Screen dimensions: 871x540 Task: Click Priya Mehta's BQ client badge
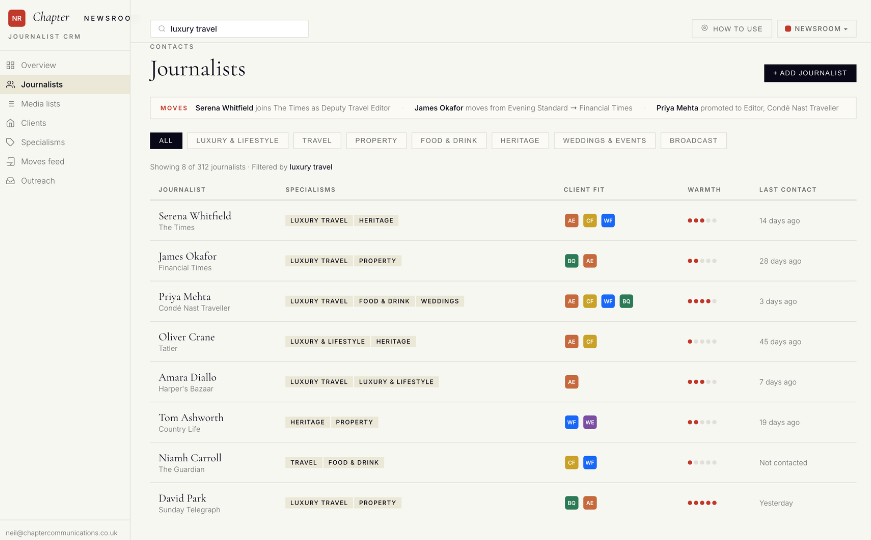click(x=626, y=301)
